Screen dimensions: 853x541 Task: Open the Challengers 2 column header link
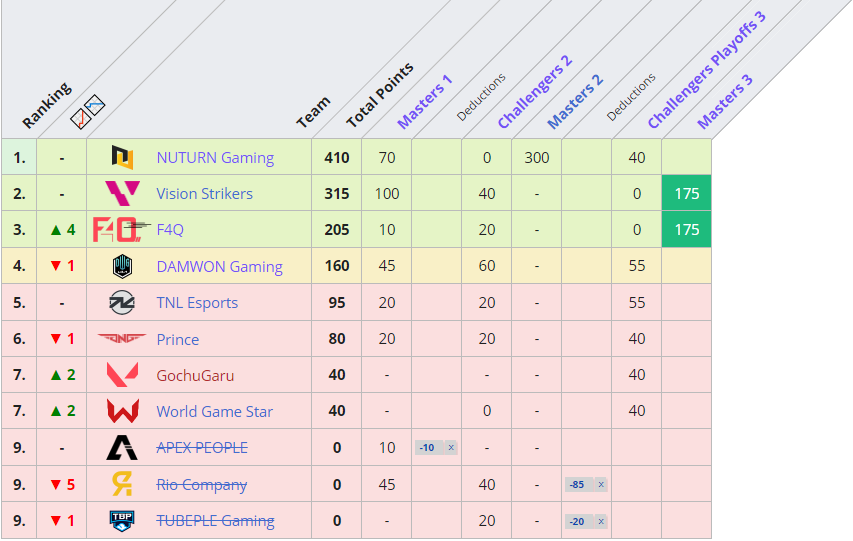click(535, 92)
